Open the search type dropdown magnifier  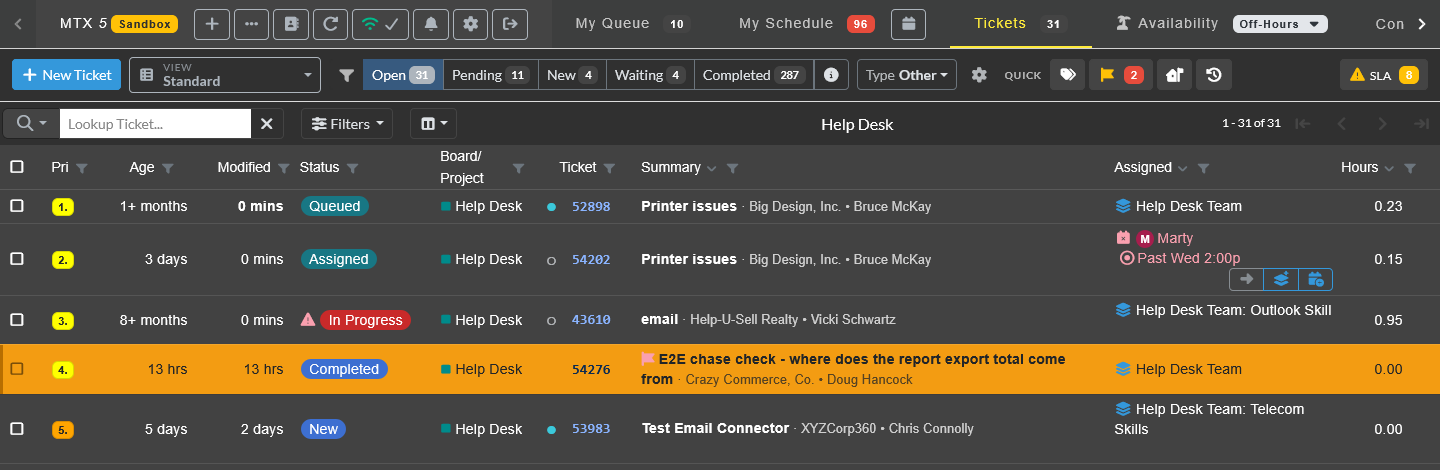tap(31, 124)
